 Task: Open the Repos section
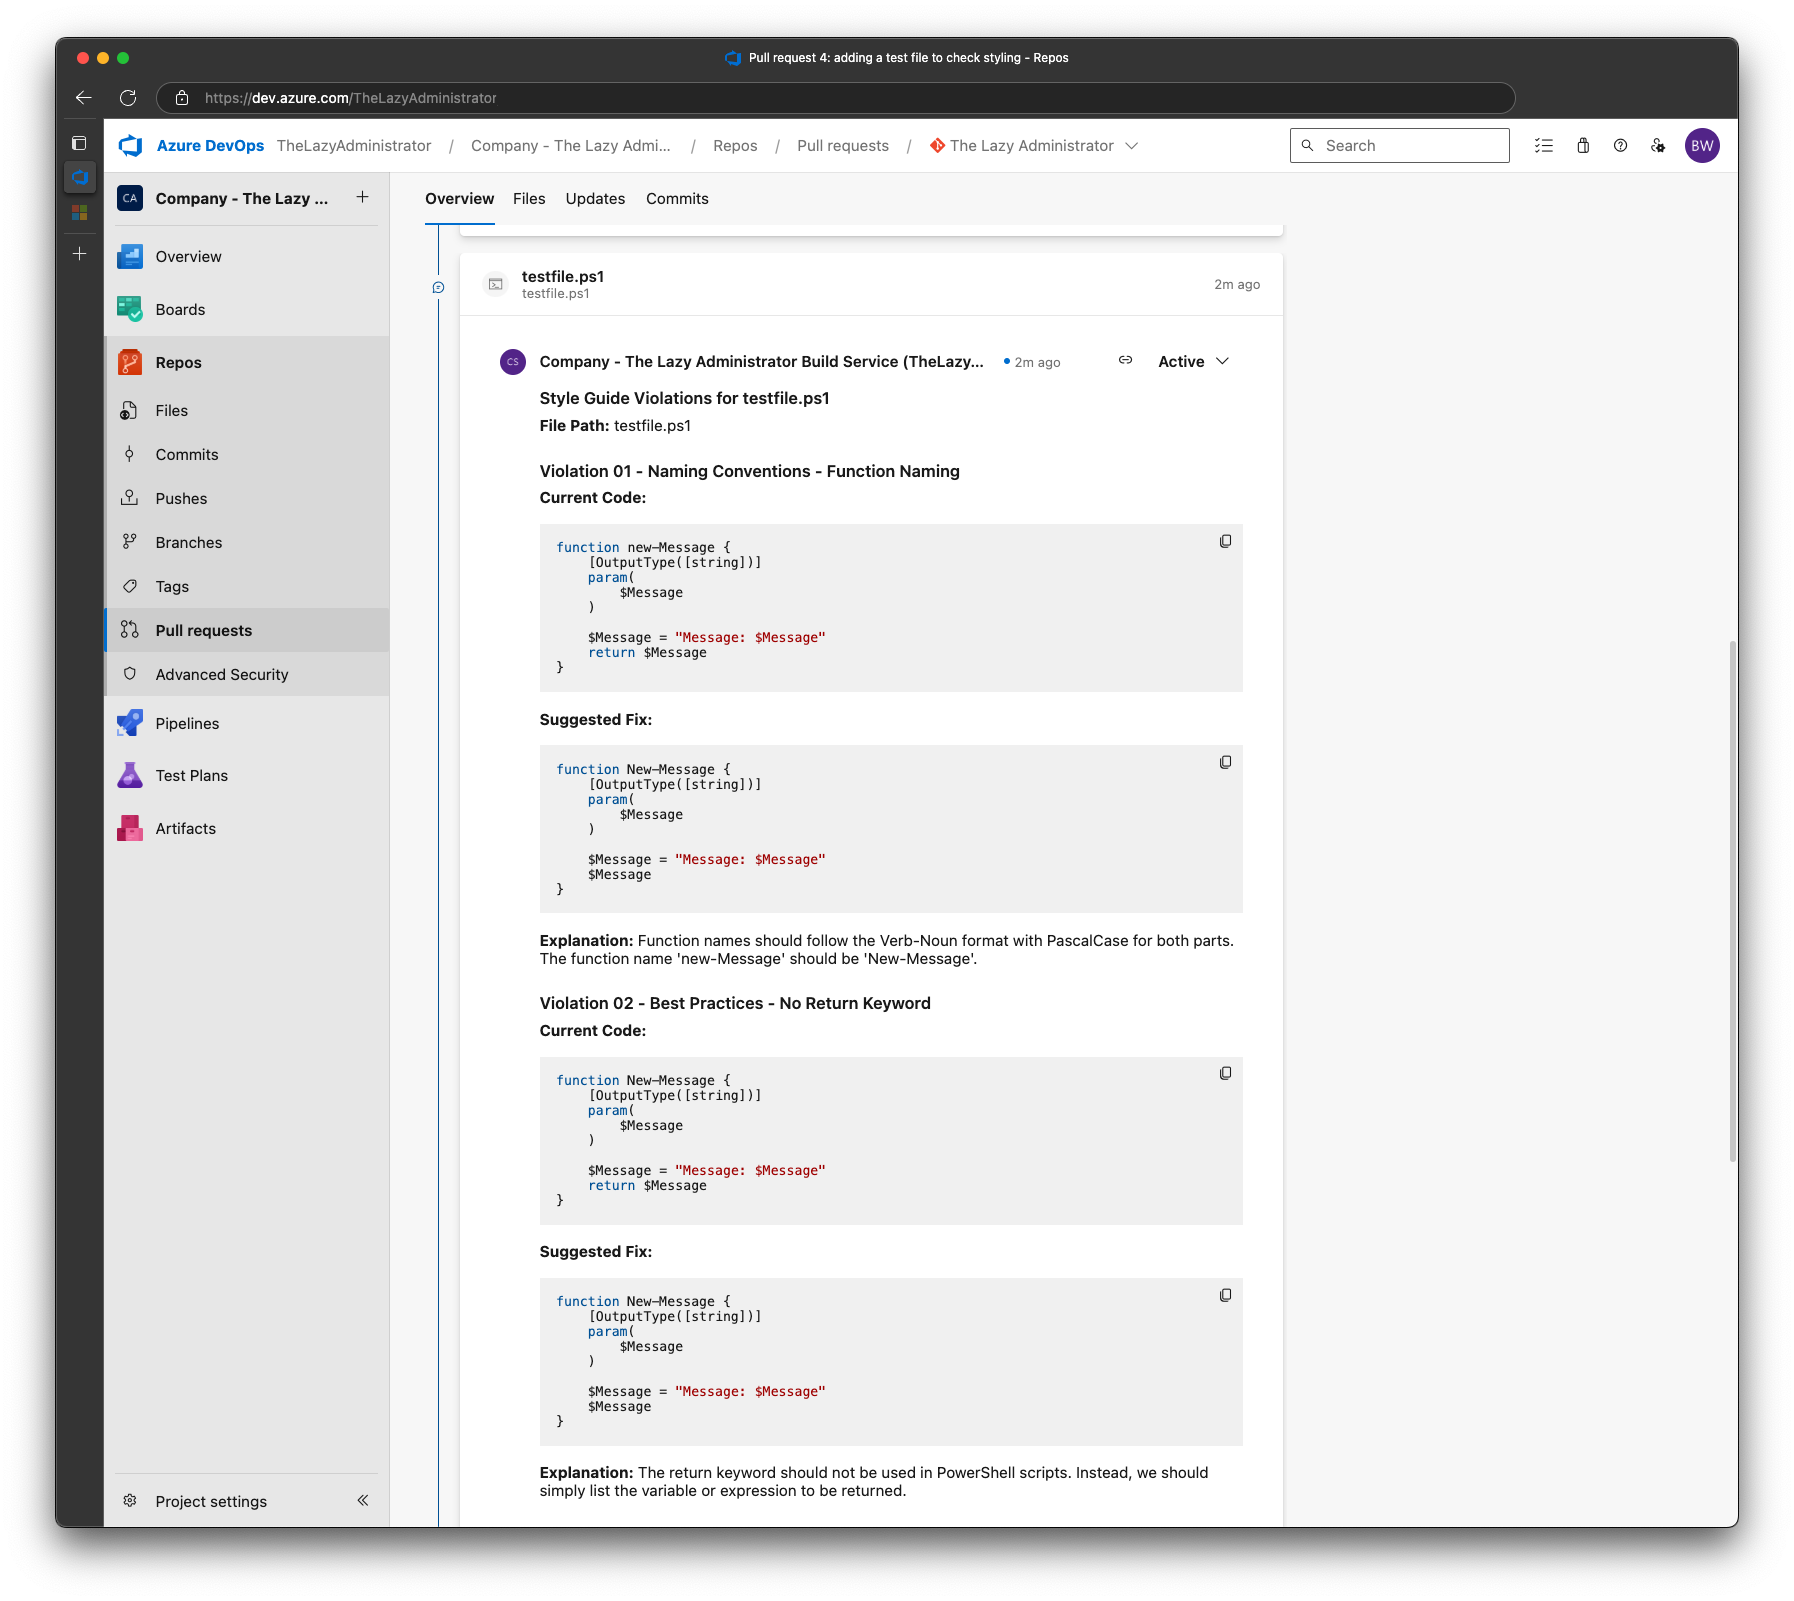click(x=246, y=363)
